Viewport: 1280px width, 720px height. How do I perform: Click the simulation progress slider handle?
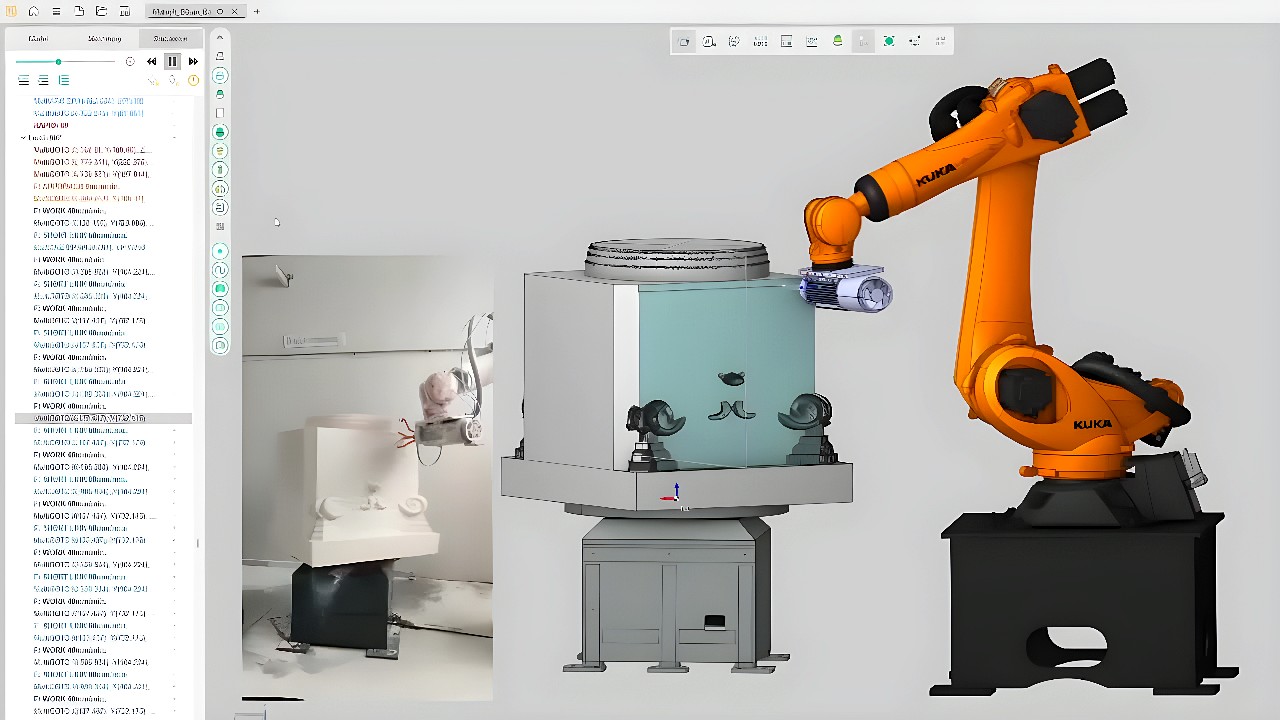(58, 62)
